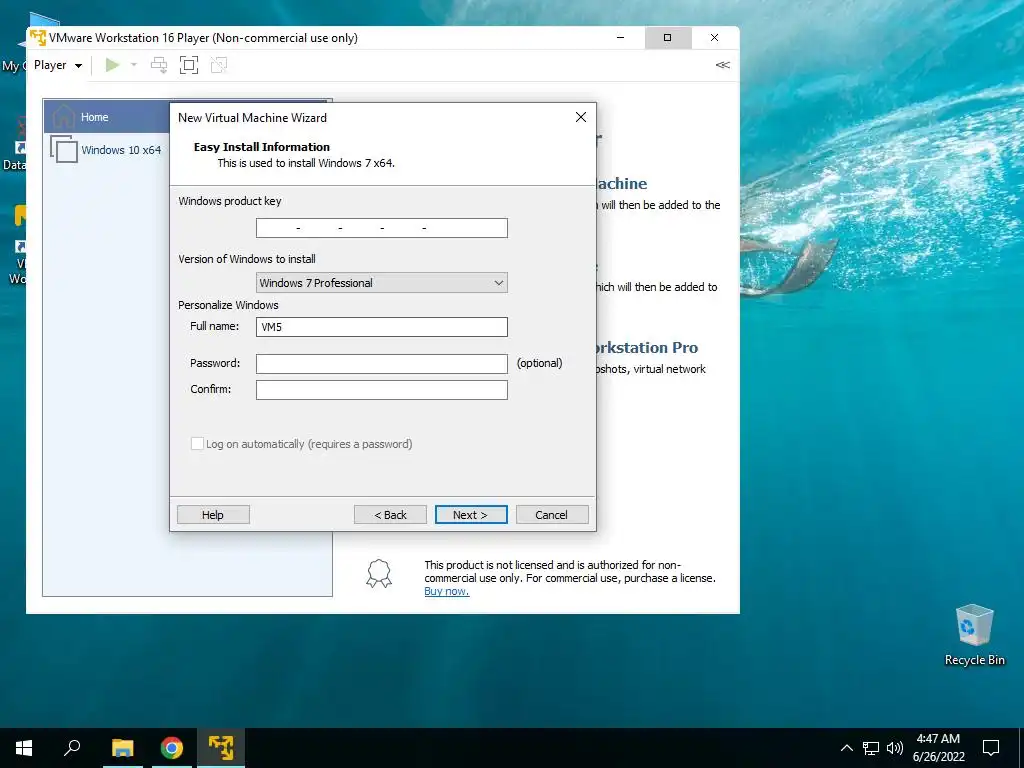
Task: Click the network status tray icon
Action: (871, 748)
